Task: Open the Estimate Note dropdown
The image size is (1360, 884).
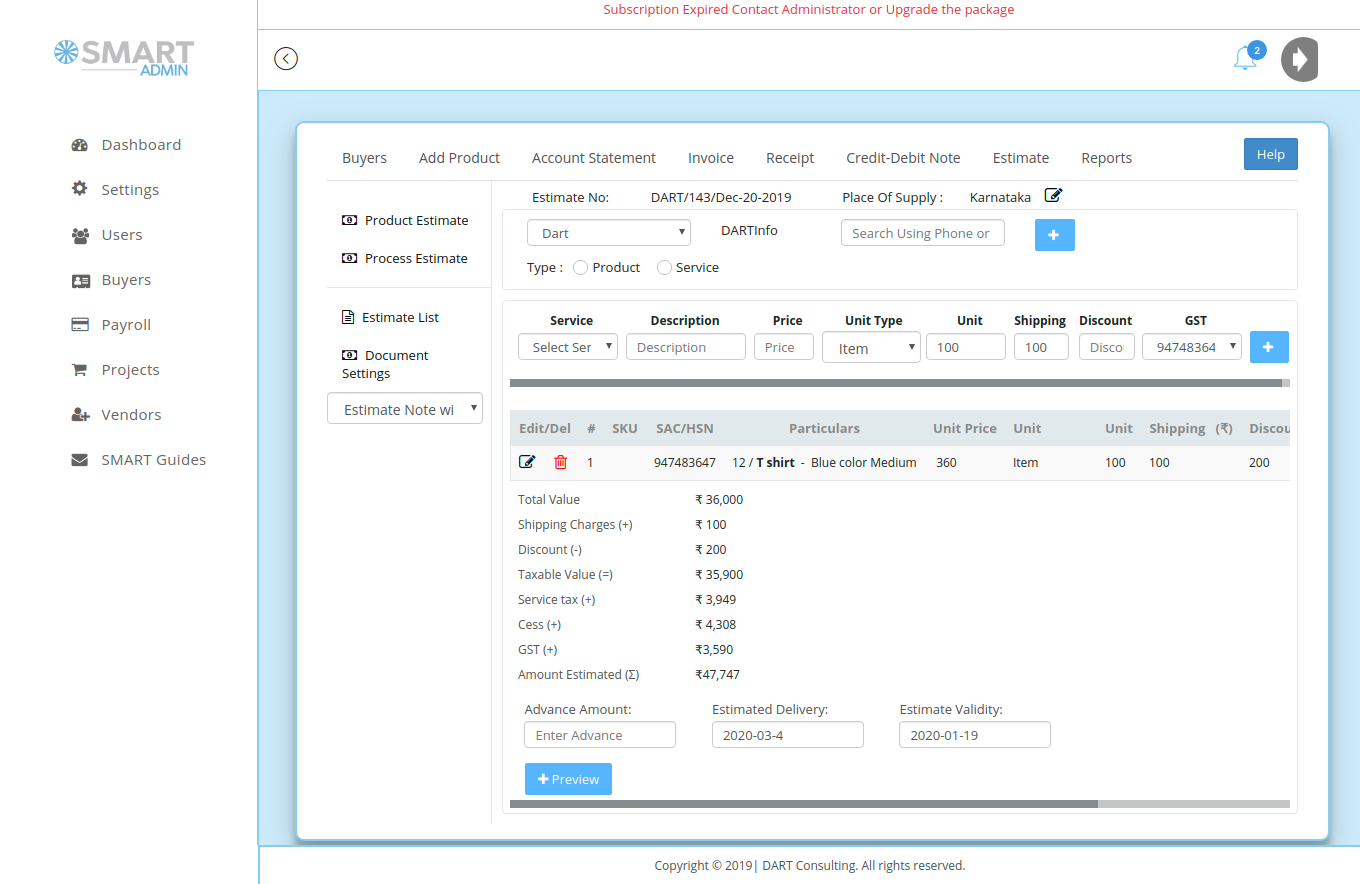Action: (405, 409)
